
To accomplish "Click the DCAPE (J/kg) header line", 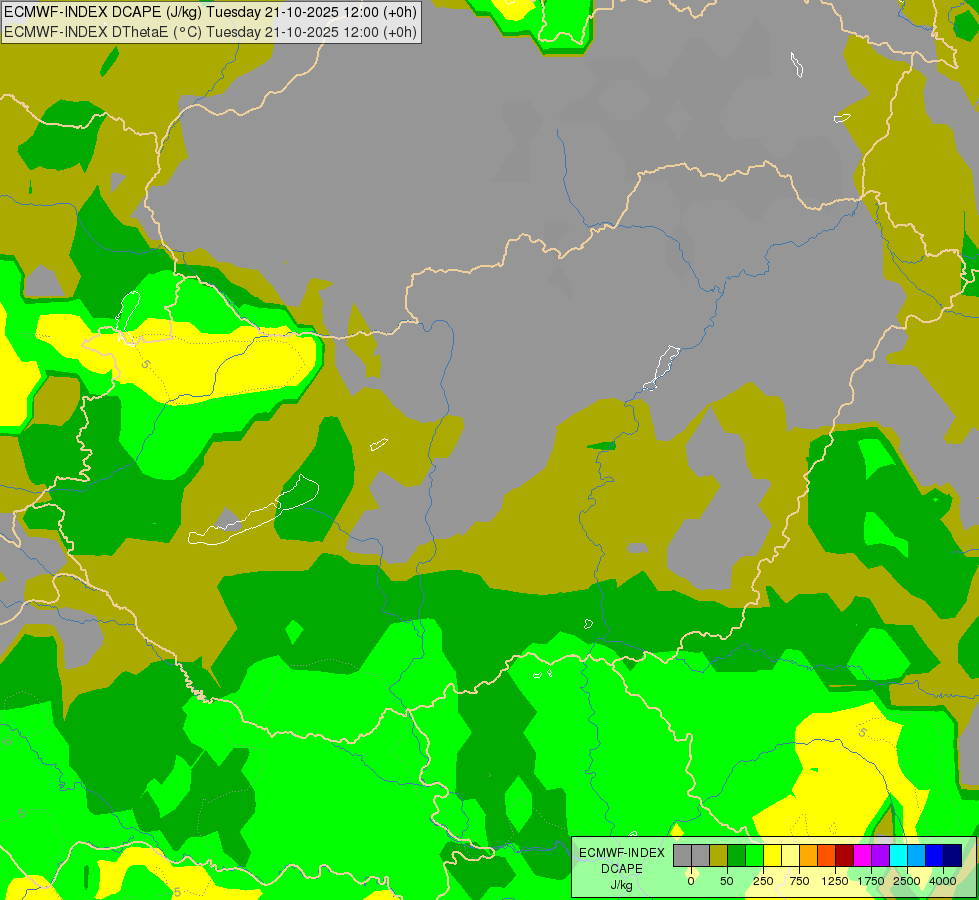I will click(210, 12).
